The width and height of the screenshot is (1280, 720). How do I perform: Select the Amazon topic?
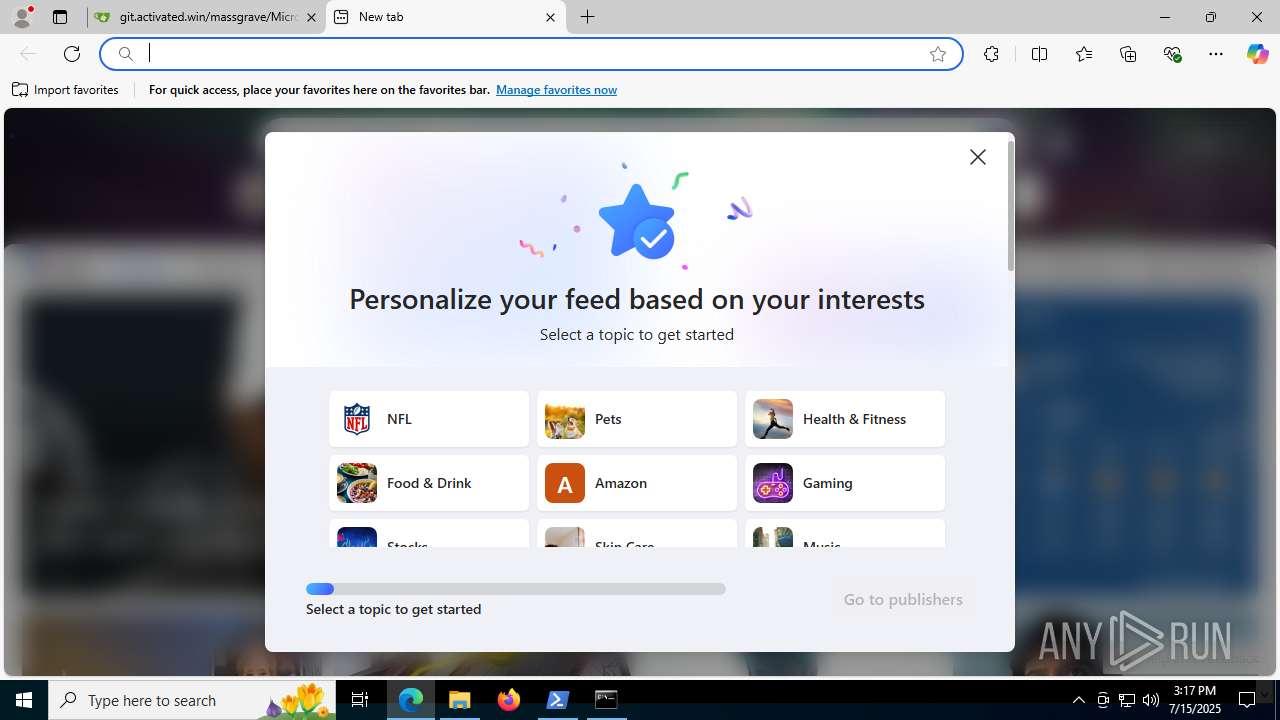637,483
